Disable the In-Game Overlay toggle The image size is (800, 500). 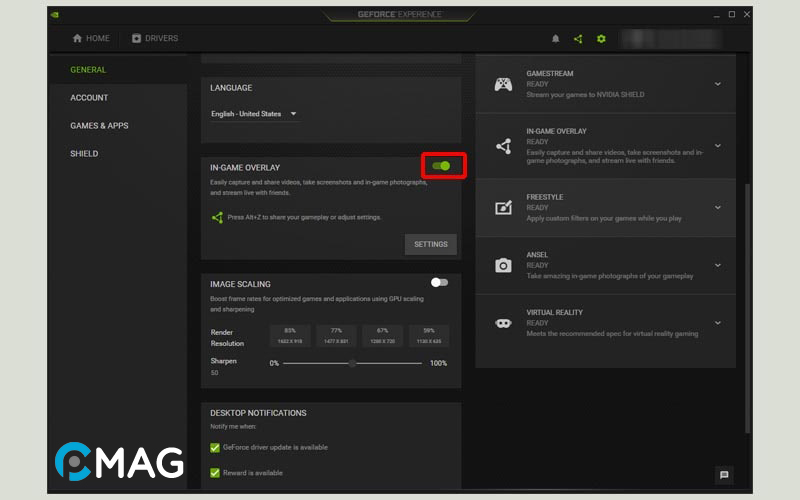point(441,166)
